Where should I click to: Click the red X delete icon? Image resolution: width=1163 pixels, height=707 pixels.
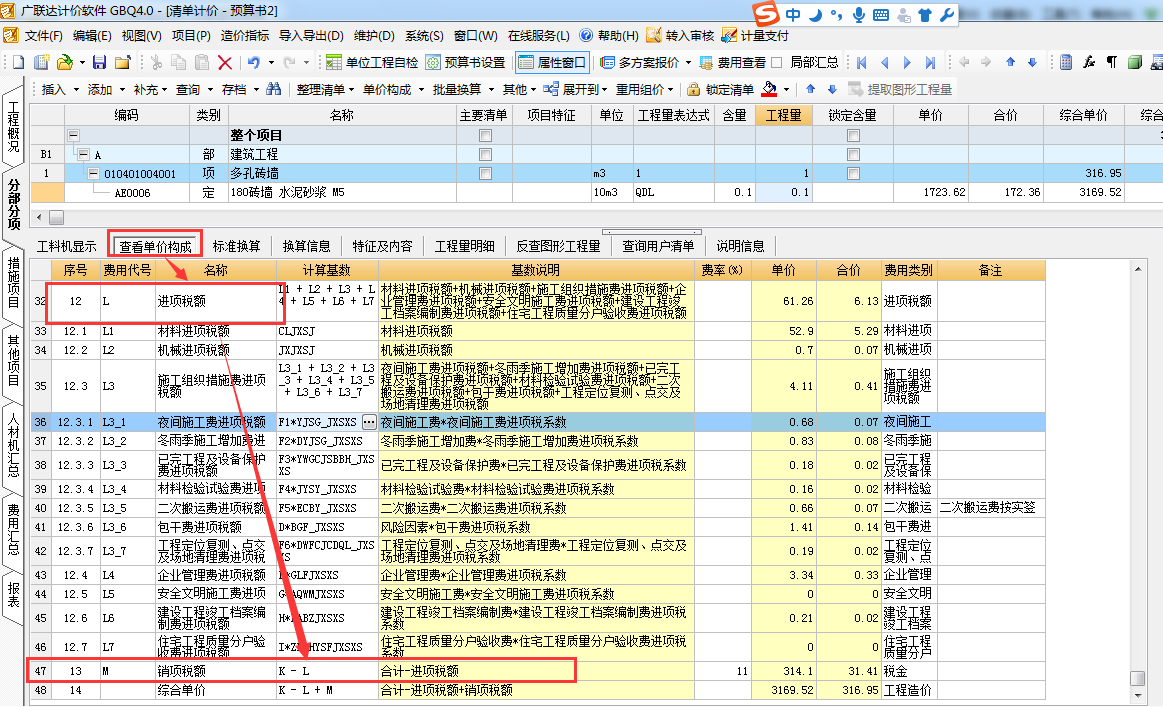[225, 63]
